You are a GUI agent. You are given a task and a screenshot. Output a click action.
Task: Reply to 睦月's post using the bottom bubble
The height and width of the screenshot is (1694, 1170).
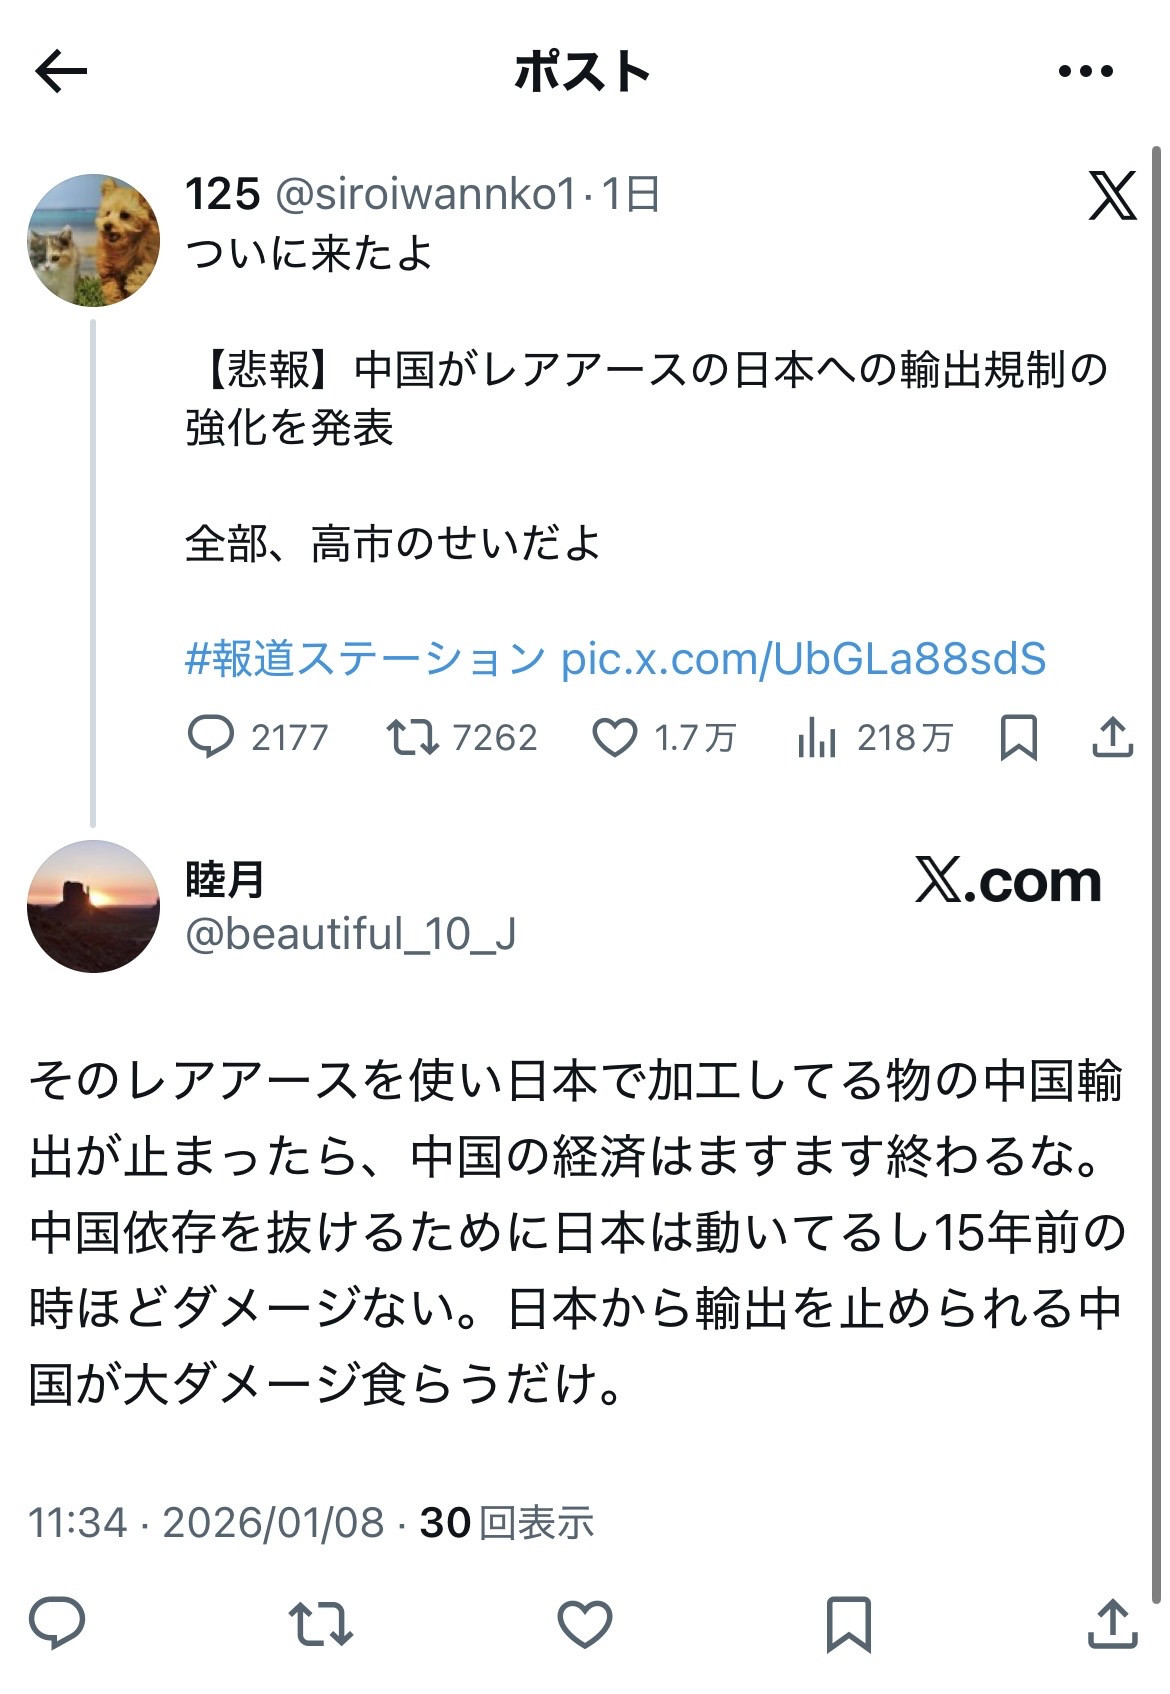click(57, 1622)
